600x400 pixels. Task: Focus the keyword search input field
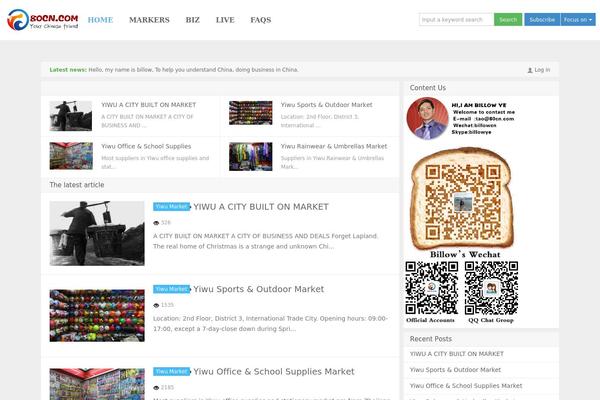456,20
